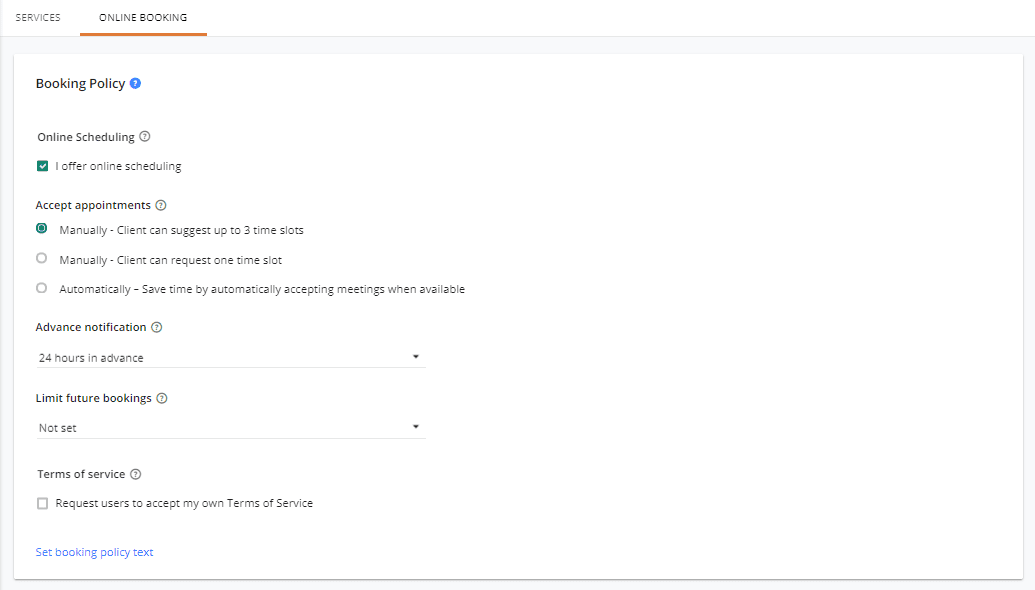1035x590 pixels.
Task: Click the Request users to accept Terms label
Action: coord(184,503)
